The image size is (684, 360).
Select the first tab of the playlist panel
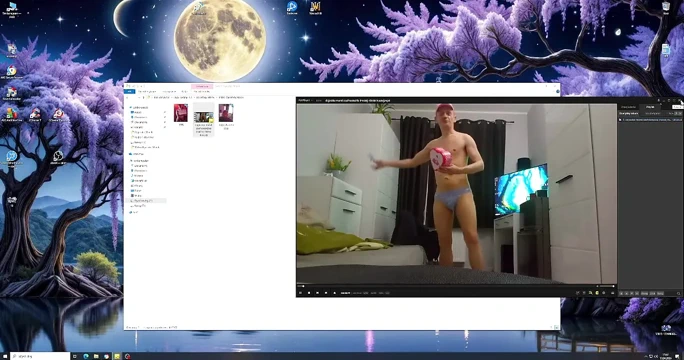629,107
